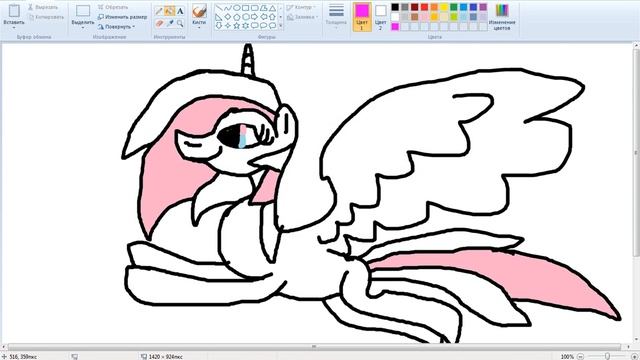Choose the Pentagon shape
The height and width of the screenshot is (360, 640).
(237, 17)
